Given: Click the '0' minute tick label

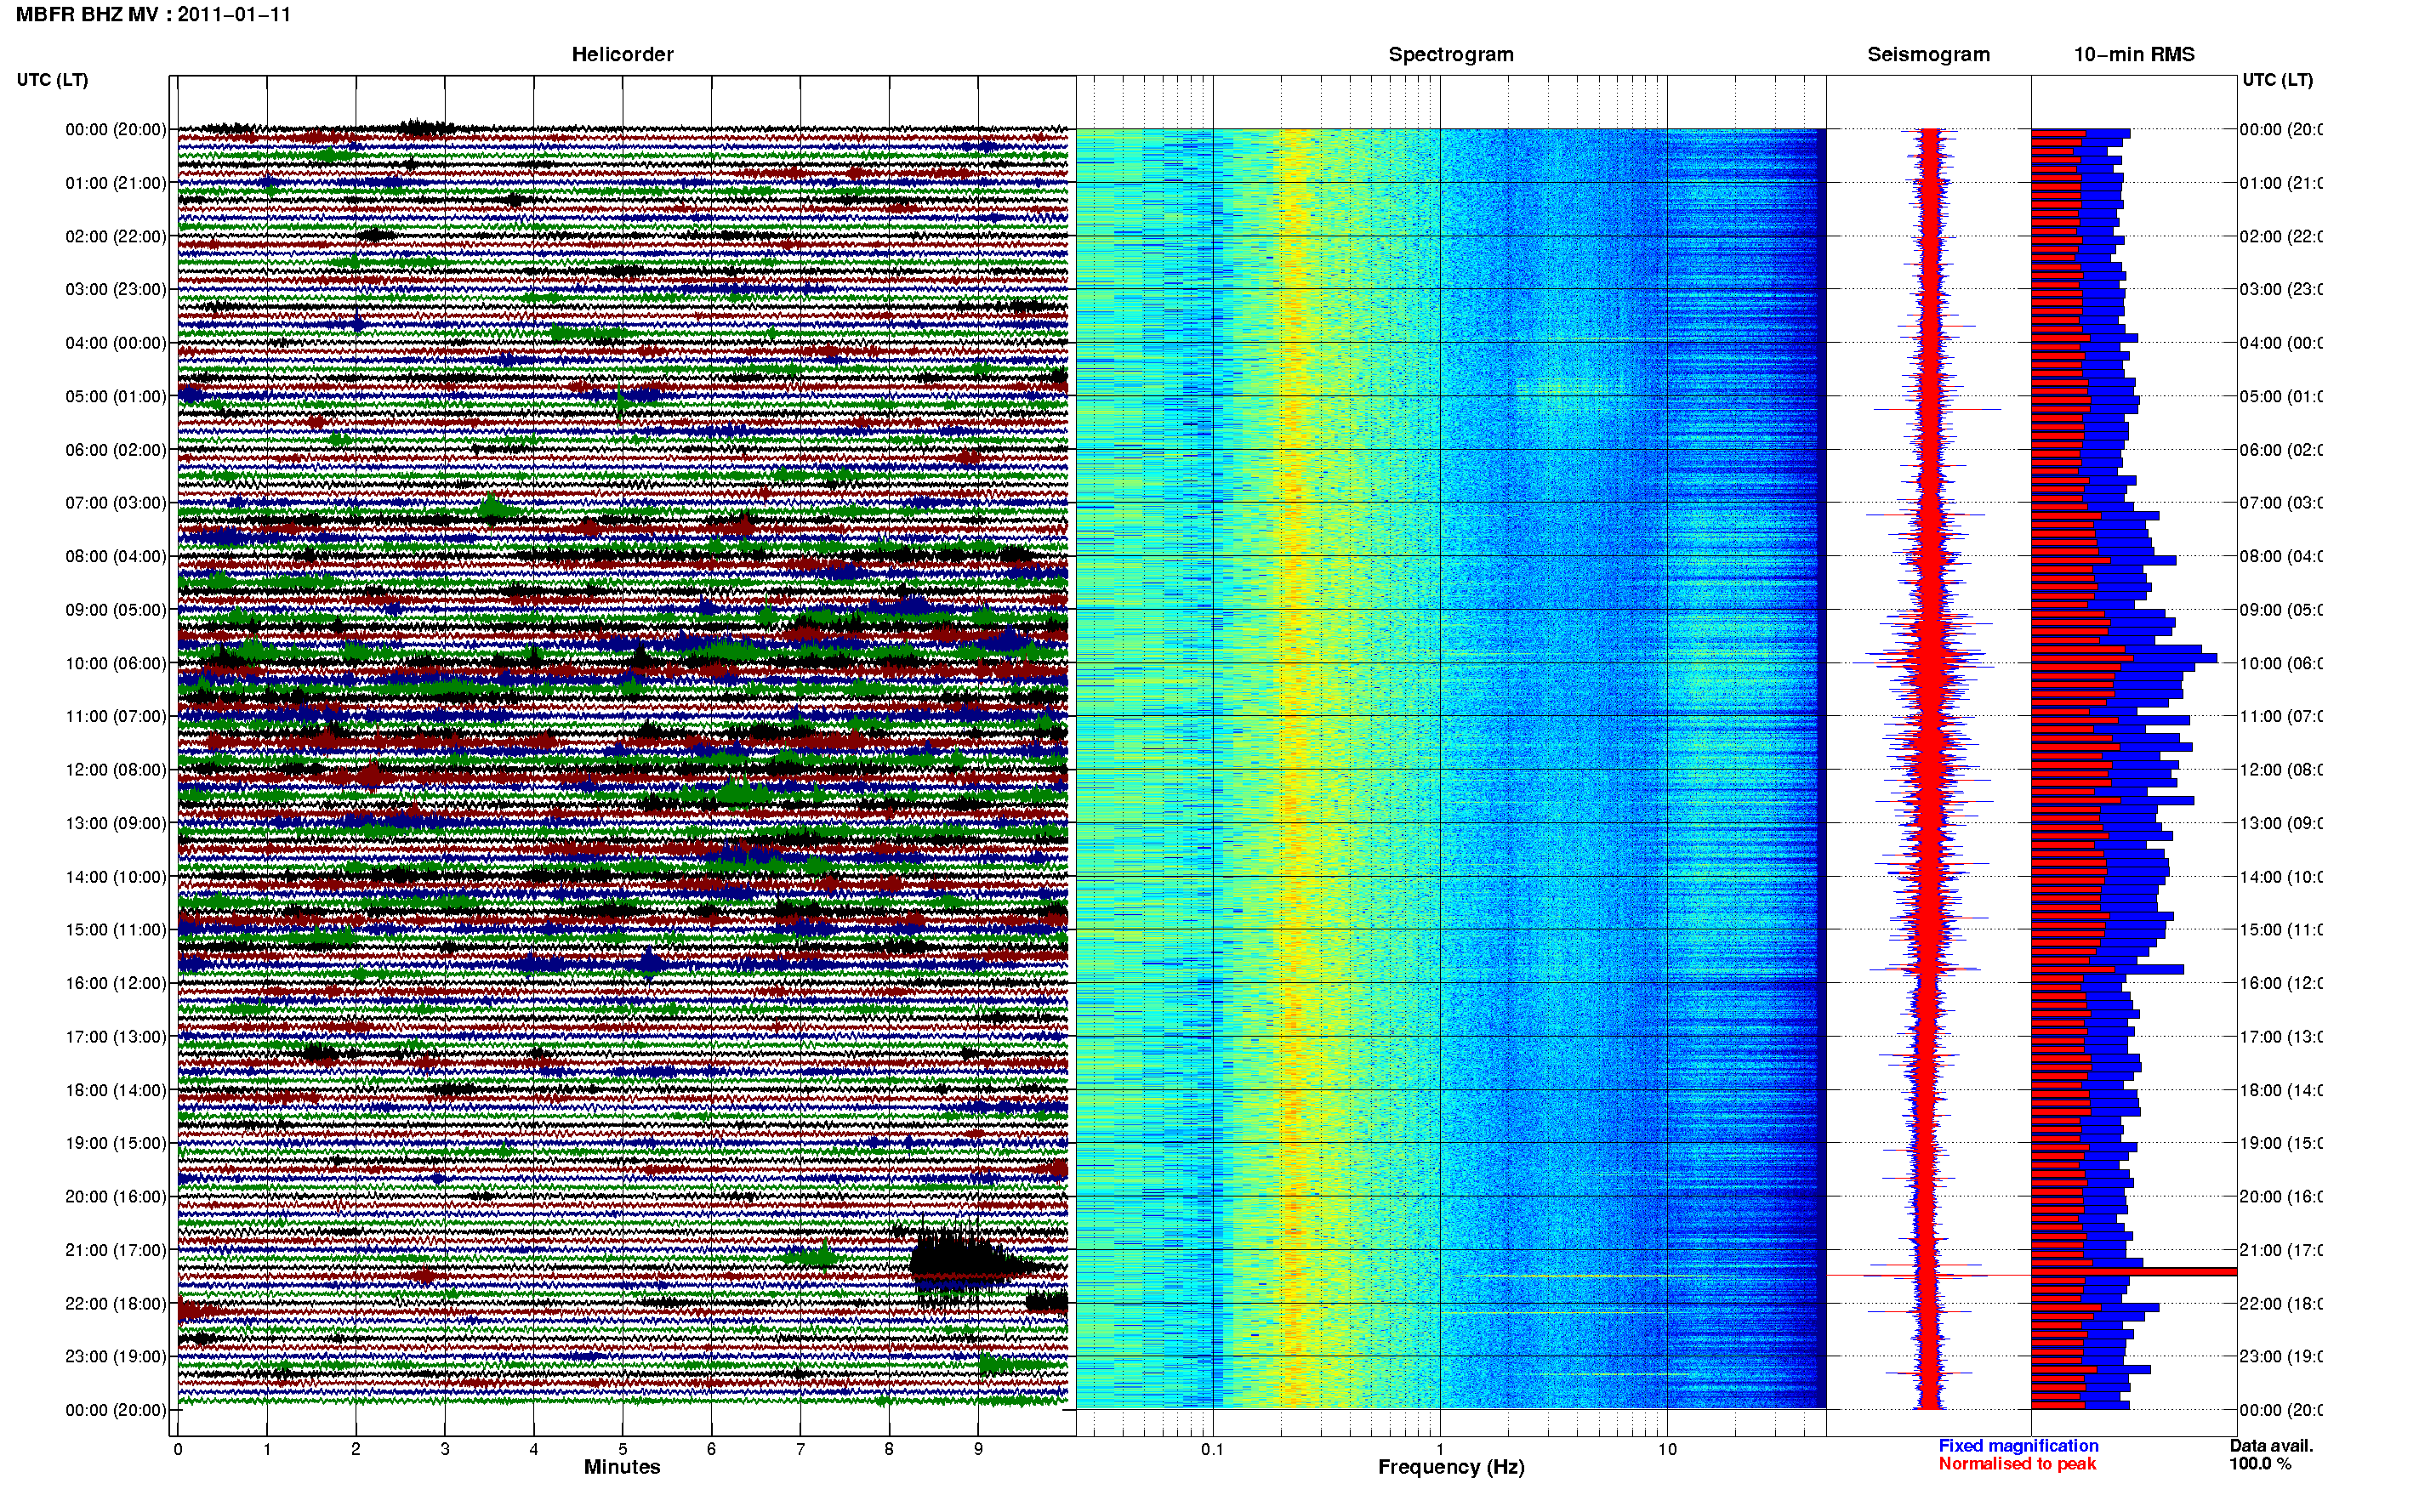Looking at the screenshot, I should pyautogui.click(x=178, y=1449).
